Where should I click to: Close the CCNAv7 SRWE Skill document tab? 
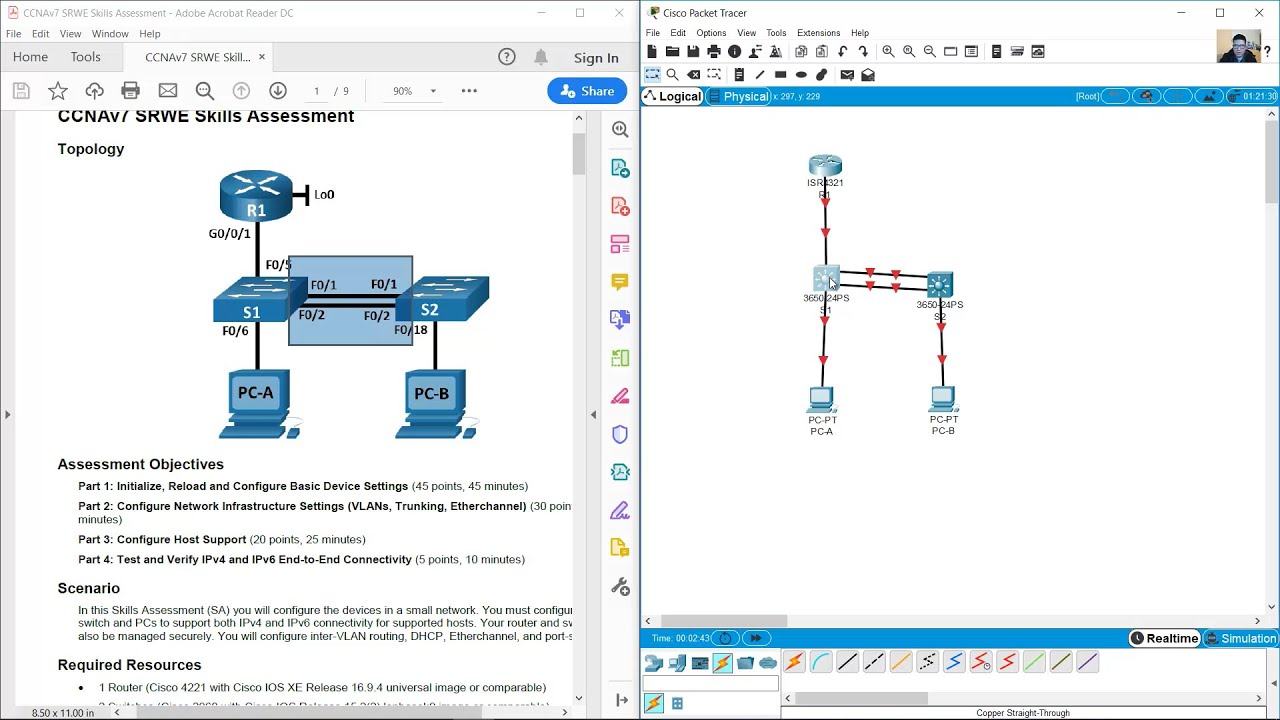262,57
